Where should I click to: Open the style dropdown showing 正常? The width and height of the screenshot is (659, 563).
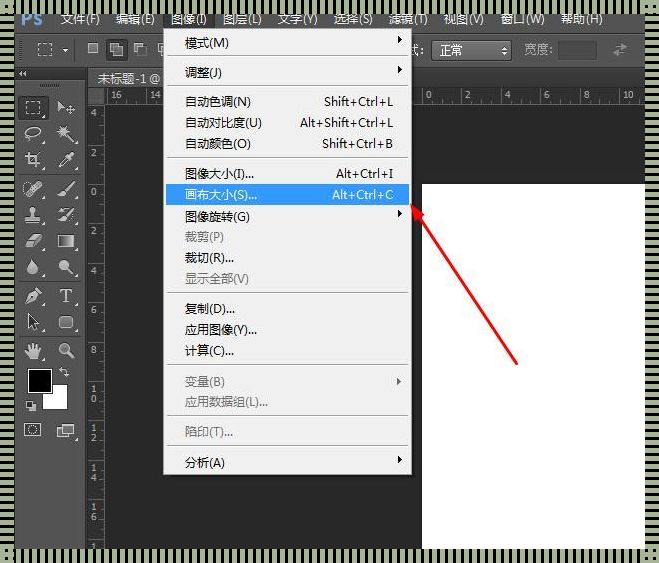[x=471, y=51]
